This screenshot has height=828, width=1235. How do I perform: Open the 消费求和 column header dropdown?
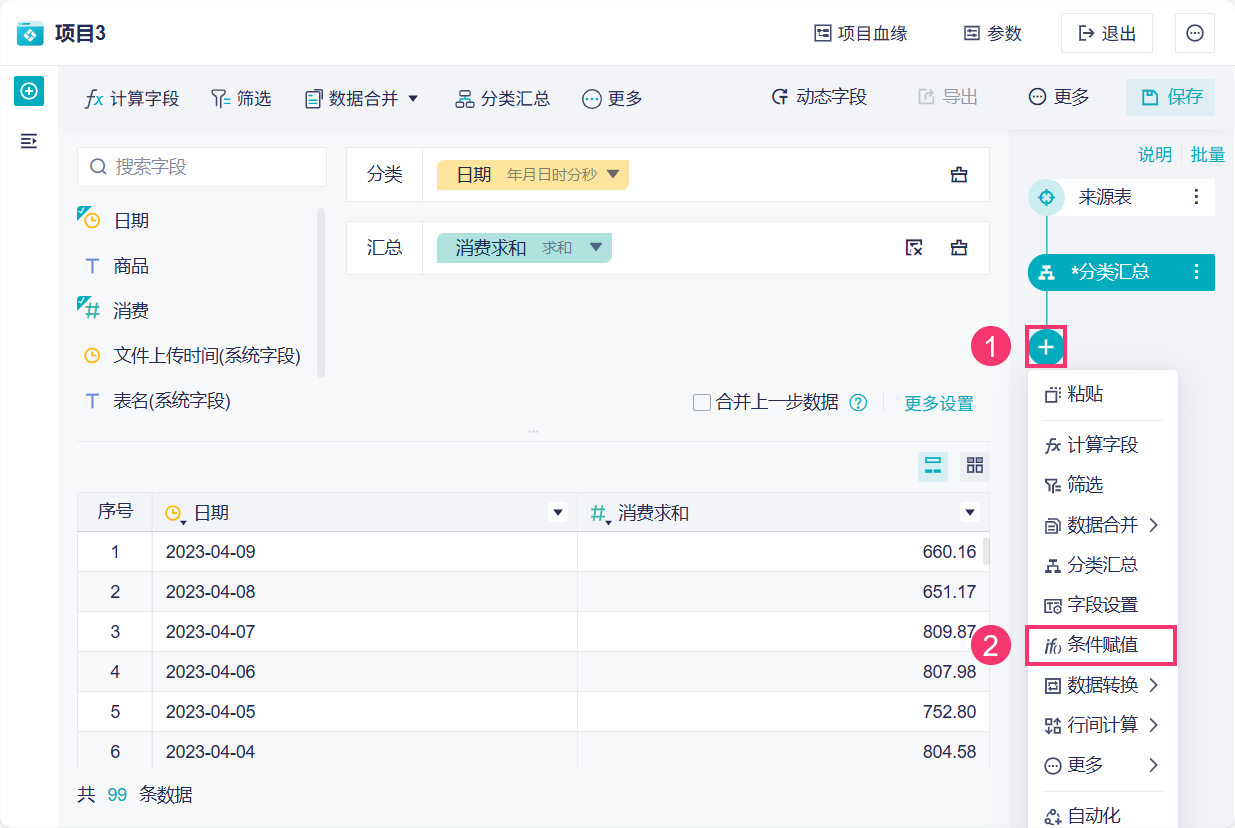(x=969, y=513)
